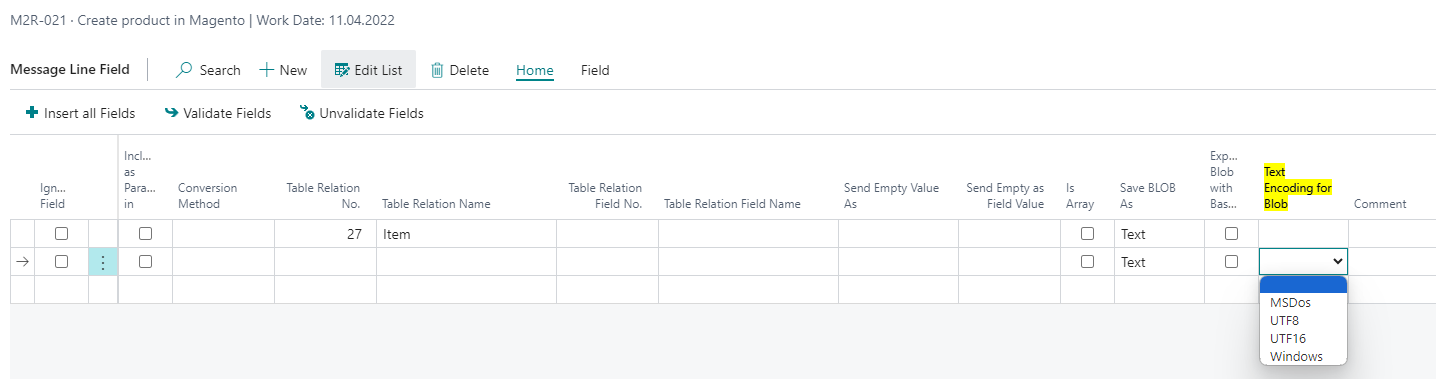Click the Table Relation Name cell containing Item
This screenshot has height=379, width=1436.
pyautogui.click(x=466, y=234)
